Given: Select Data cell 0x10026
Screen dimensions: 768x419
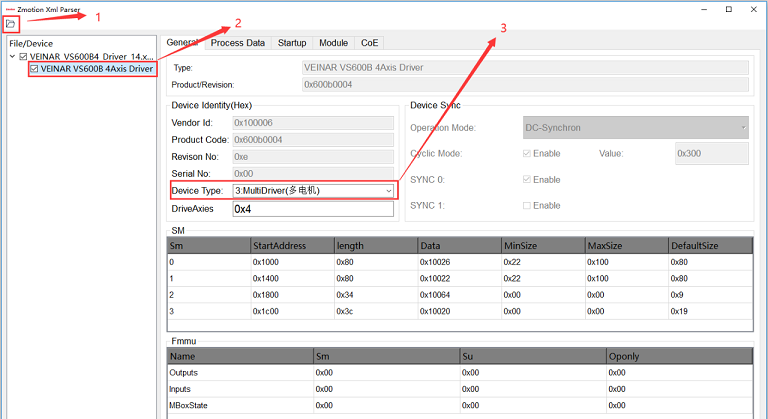Looking at the screenshot, I should tap(459, 262).
